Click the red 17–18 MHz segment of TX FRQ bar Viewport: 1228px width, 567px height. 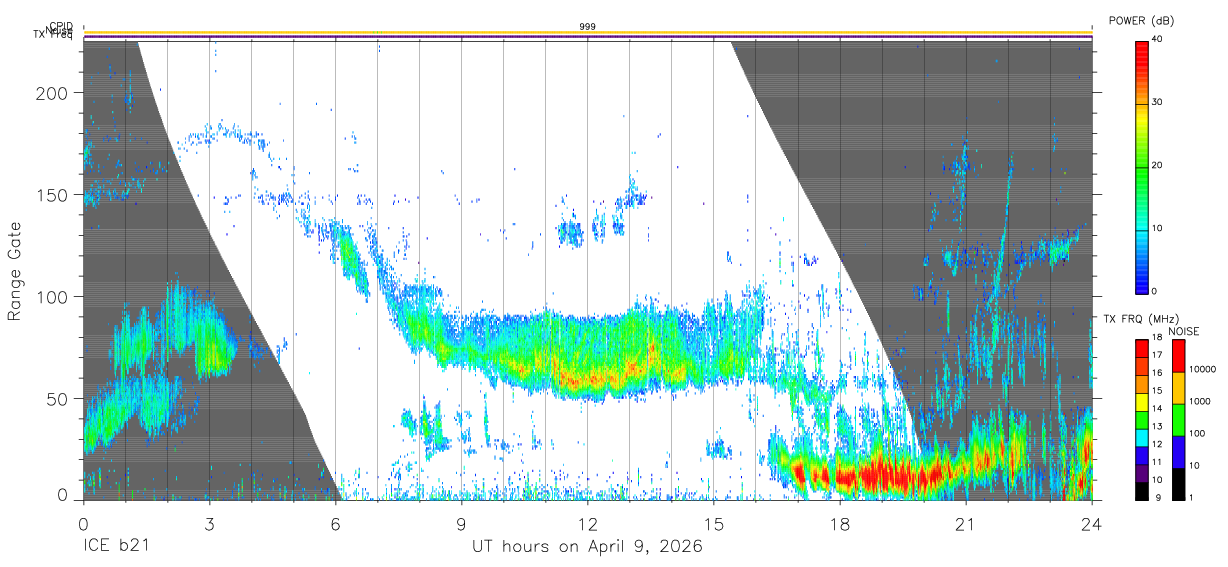point(1141,349)
